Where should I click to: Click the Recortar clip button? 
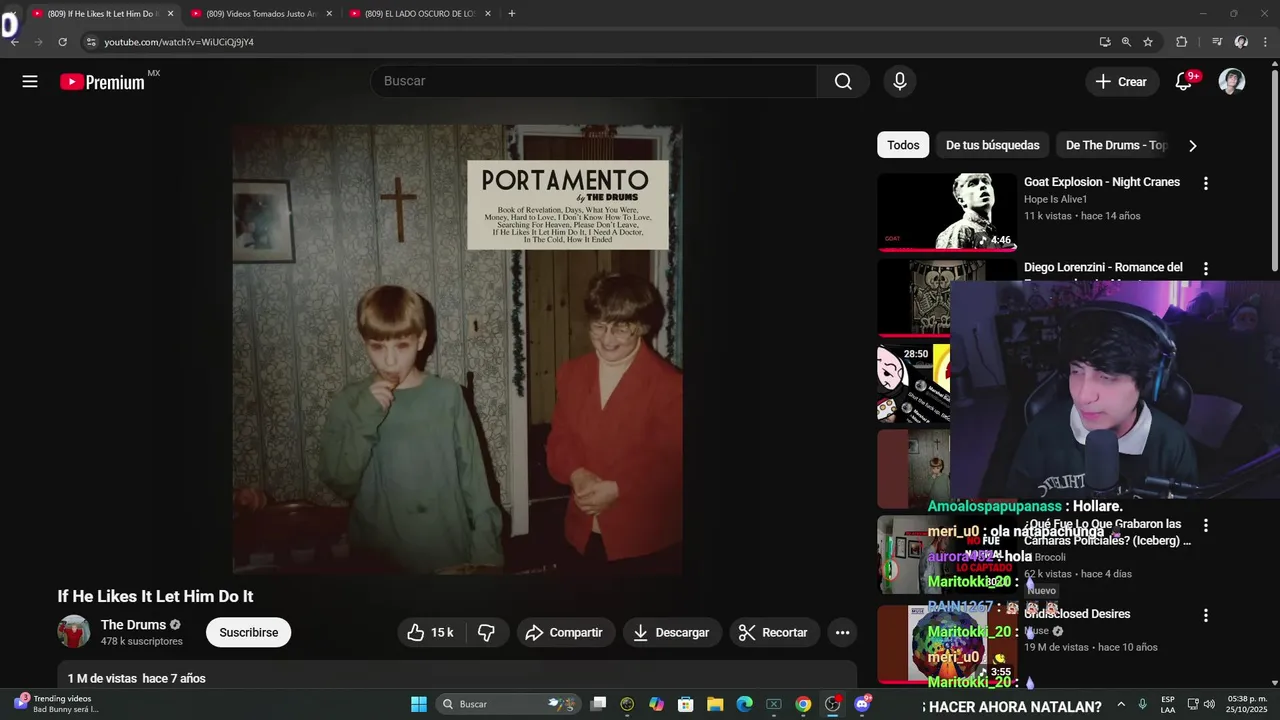click(x=774, y=632)
